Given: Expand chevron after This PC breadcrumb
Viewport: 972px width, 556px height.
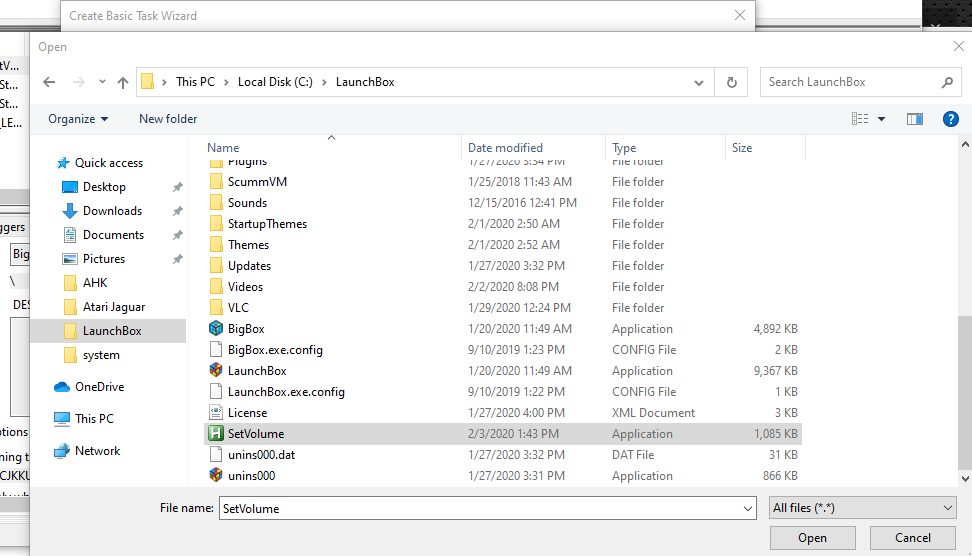Looking at the screenshot, I should (x=226, y=82).
